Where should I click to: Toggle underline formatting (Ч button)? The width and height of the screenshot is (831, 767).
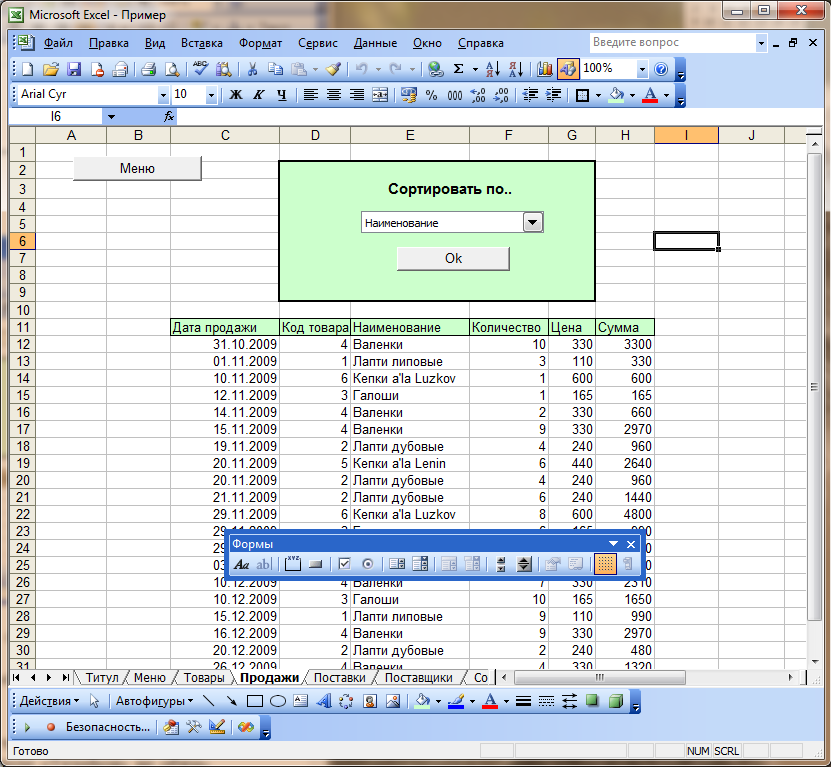pyautogui.click(x=281, y=95)
